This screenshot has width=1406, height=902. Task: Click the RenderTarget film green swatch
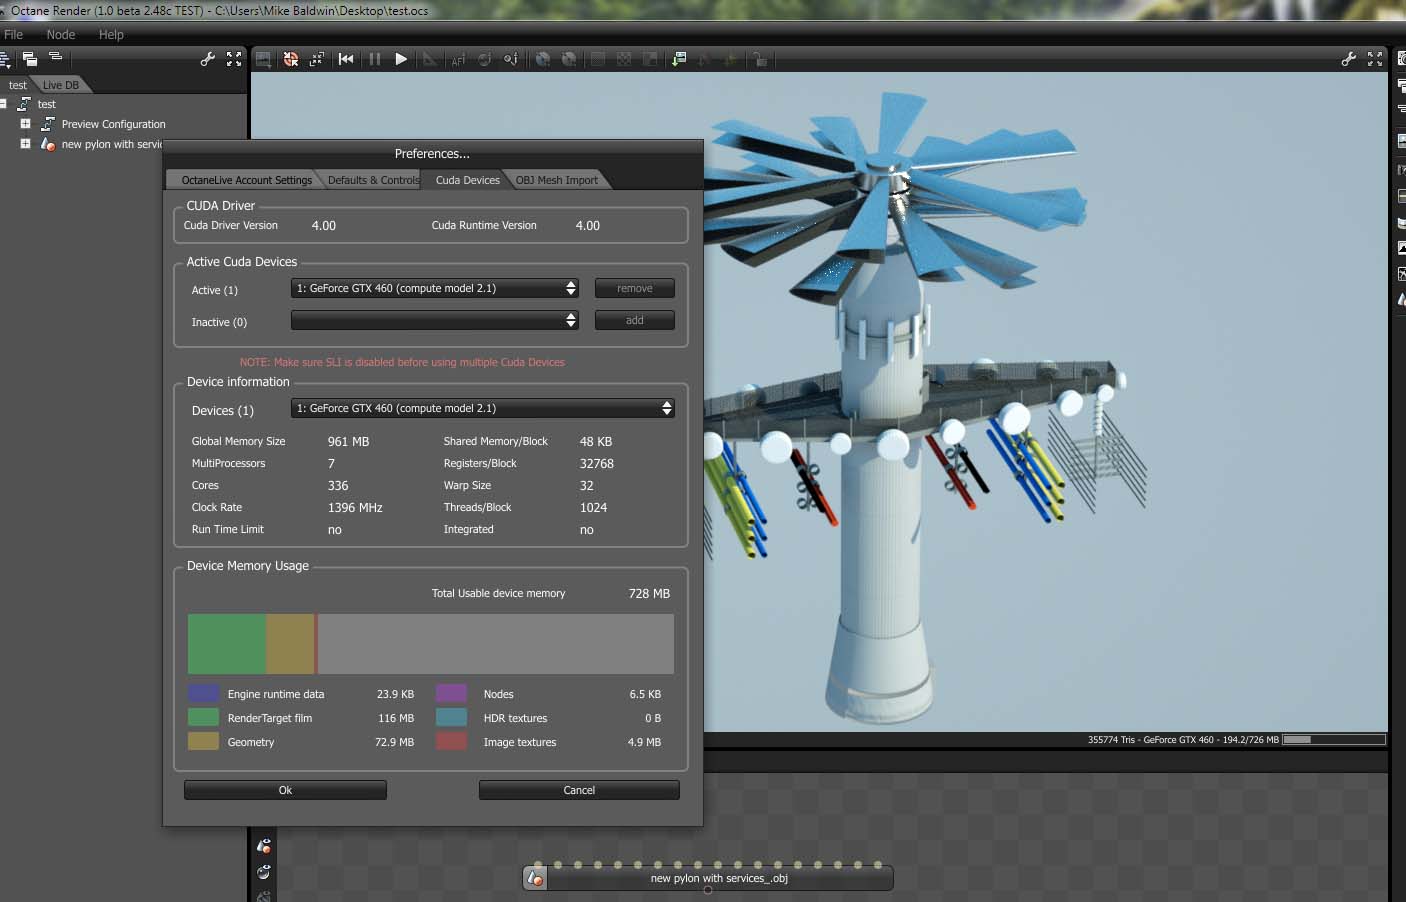(x=203, y=717)
